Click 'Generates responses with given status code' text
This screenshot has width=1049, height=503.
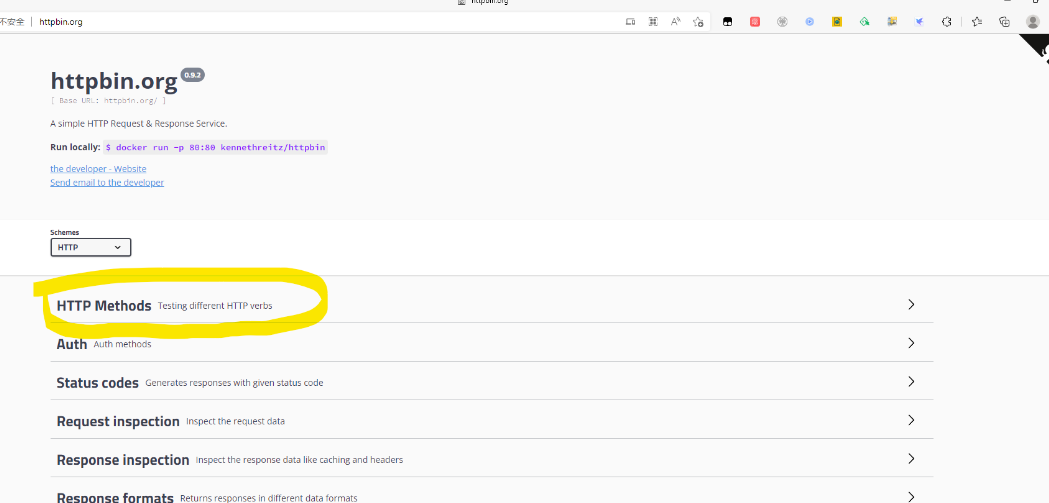(234, 383)
